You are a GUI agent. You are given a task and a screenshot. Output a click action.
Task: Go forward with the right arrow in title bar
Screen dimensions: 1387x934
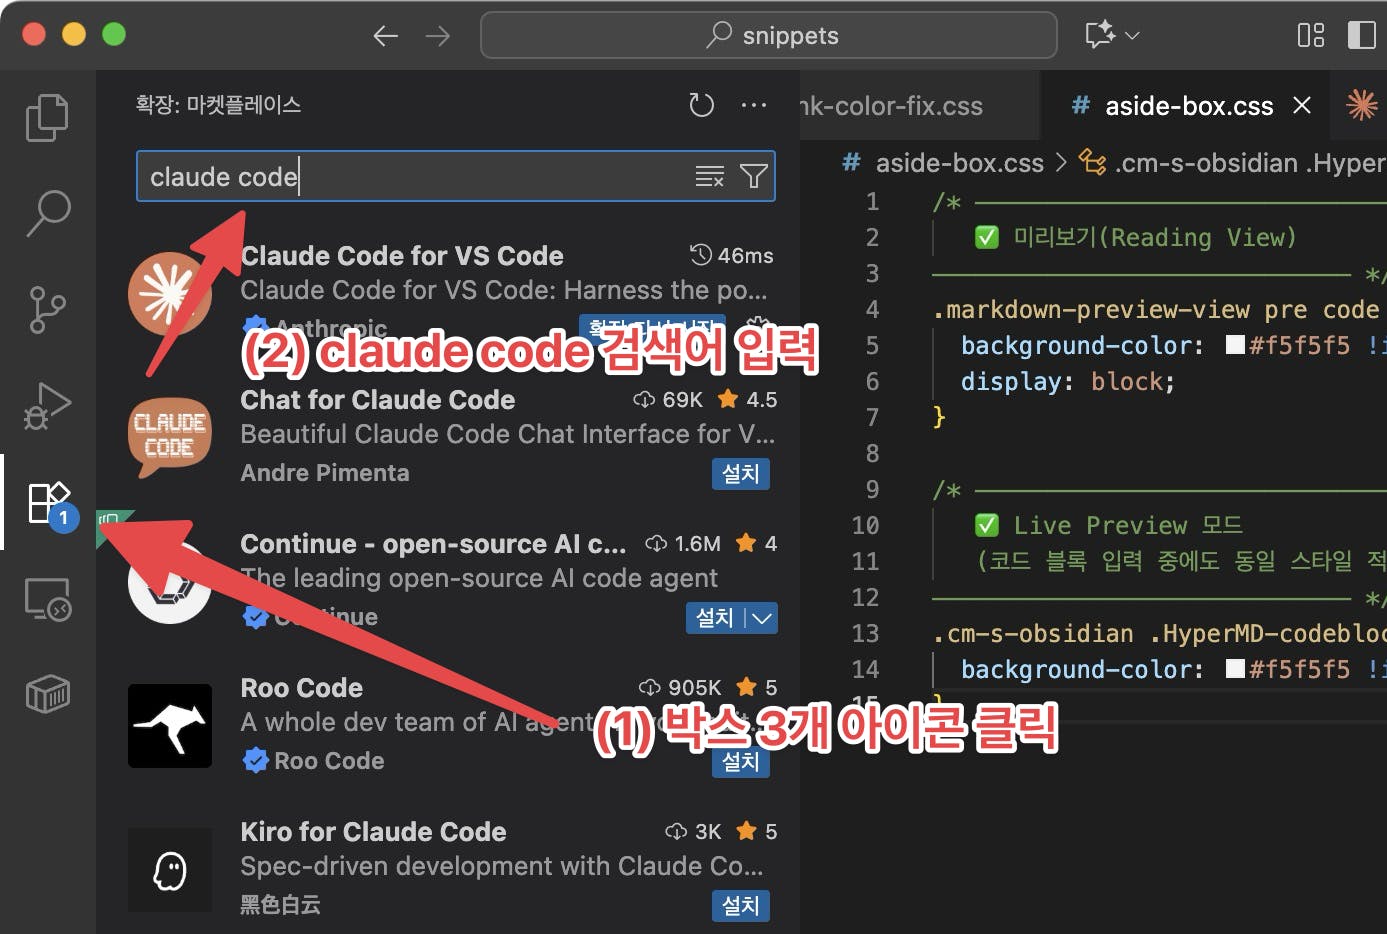438,36
